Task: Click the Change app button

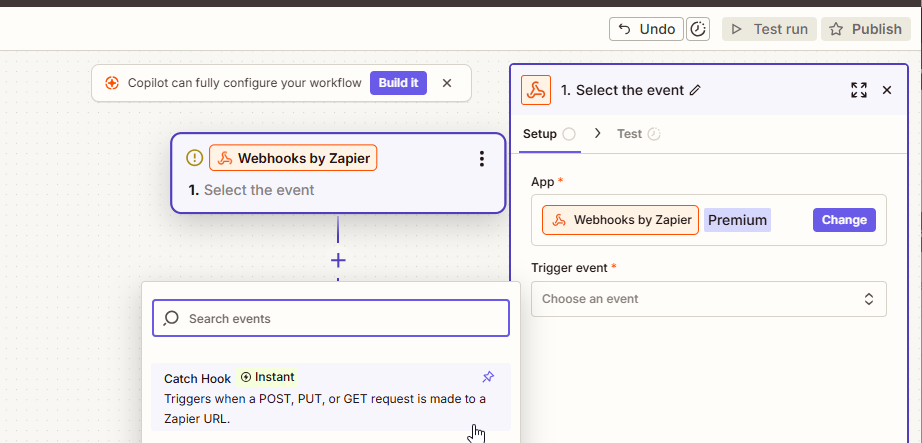Action: (843, 220)
